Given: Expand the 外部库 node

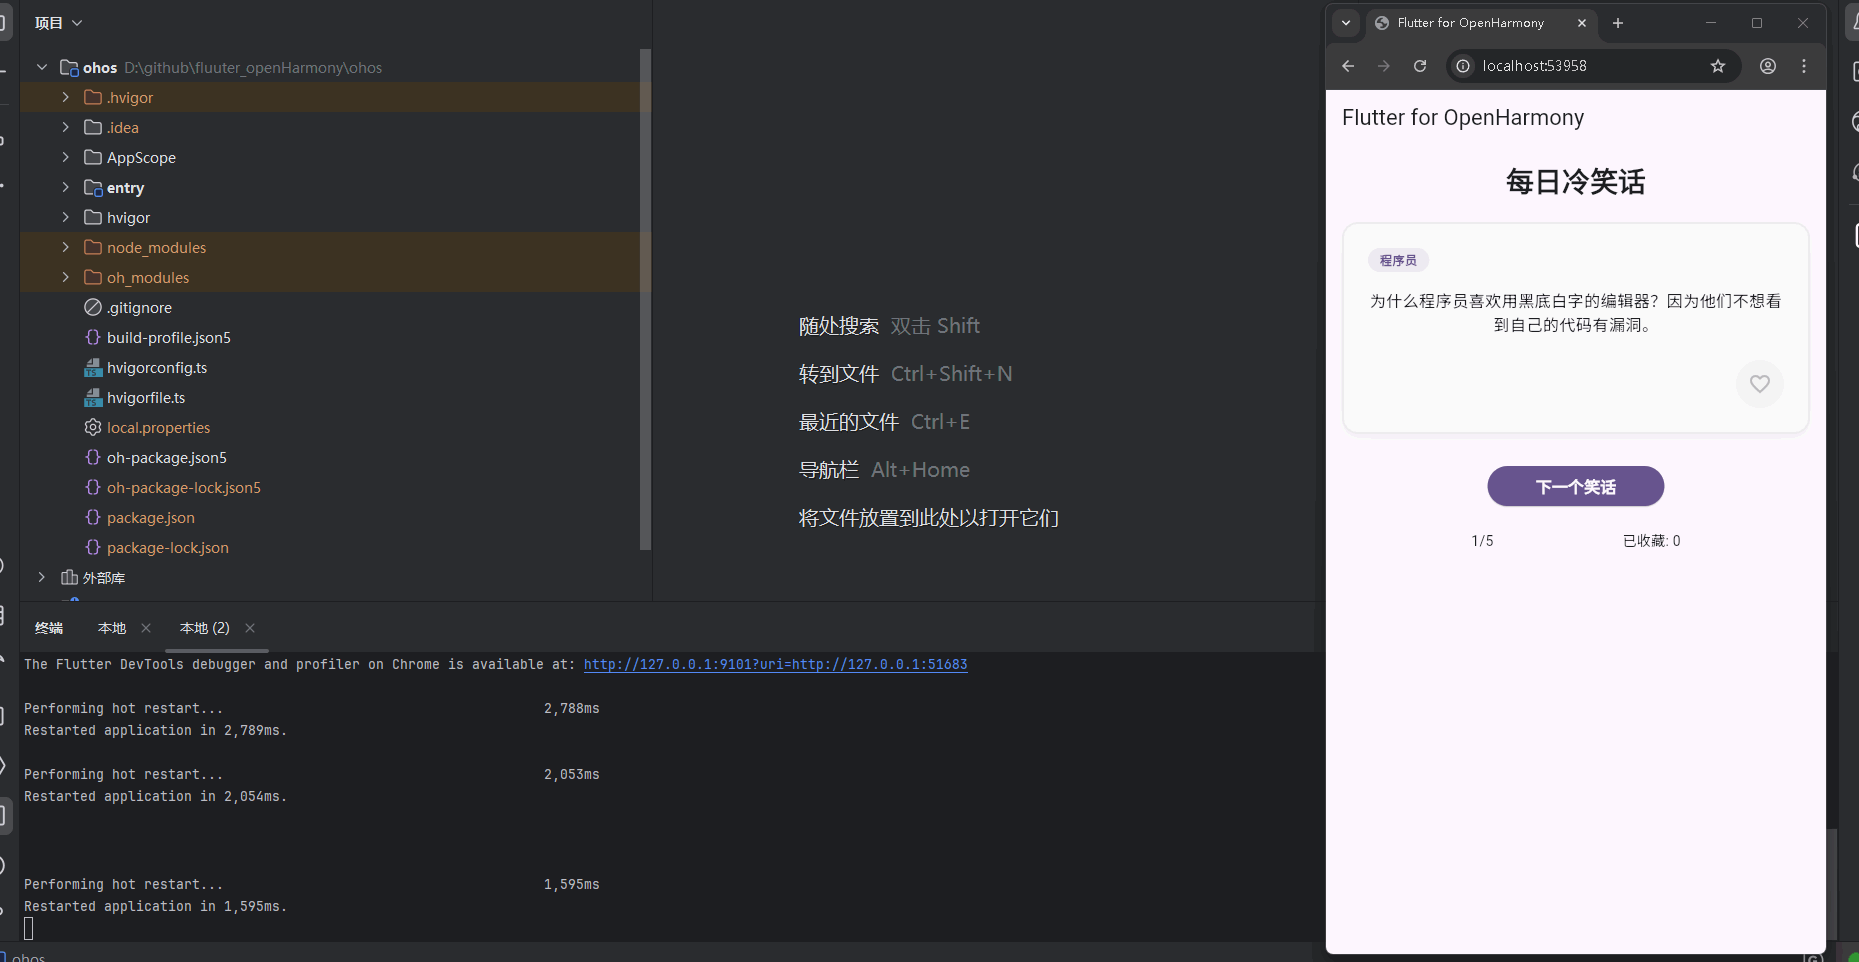Looking at the screenshot, I should [x=42, y=577].
